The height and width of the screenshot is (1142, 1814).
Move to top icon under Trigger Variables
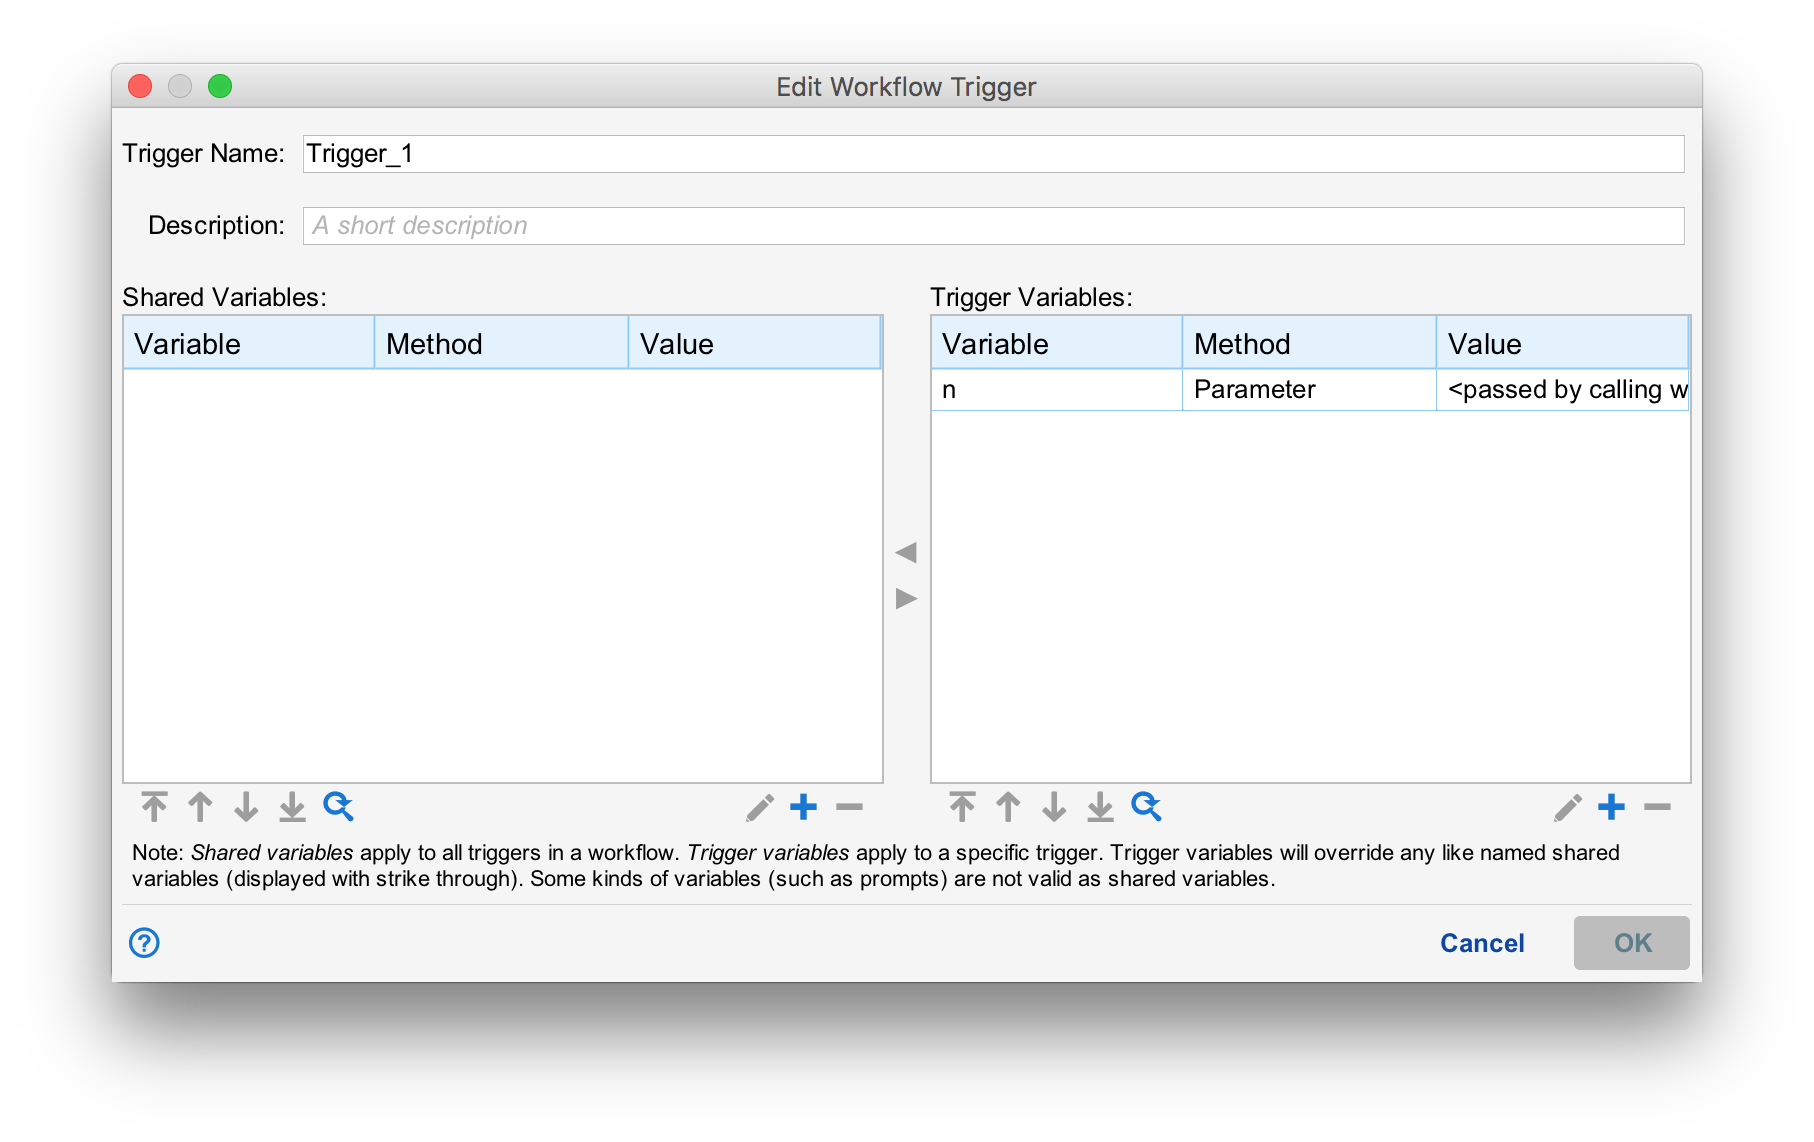pos(962,806)
